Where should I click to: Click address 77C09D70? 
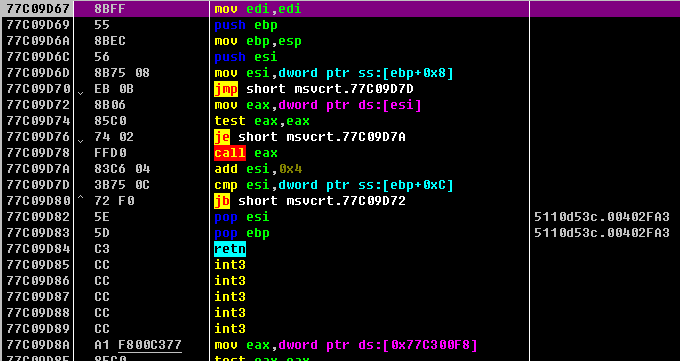[x=38, y=89]
